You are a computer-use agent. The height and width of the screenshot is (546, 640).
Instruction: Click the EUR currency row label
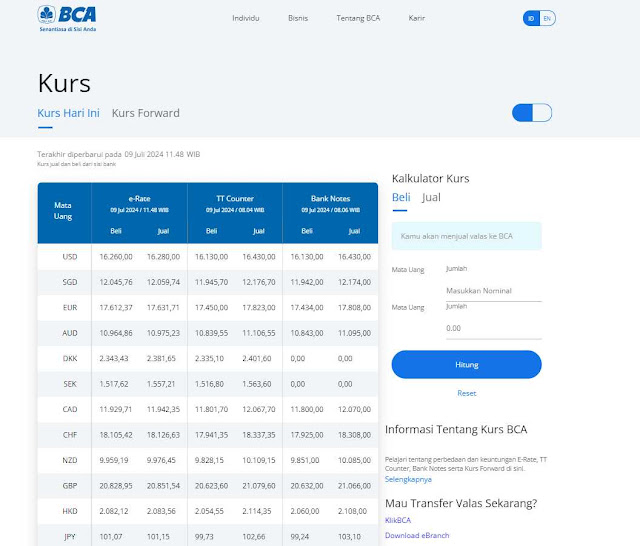click(70, 307)
